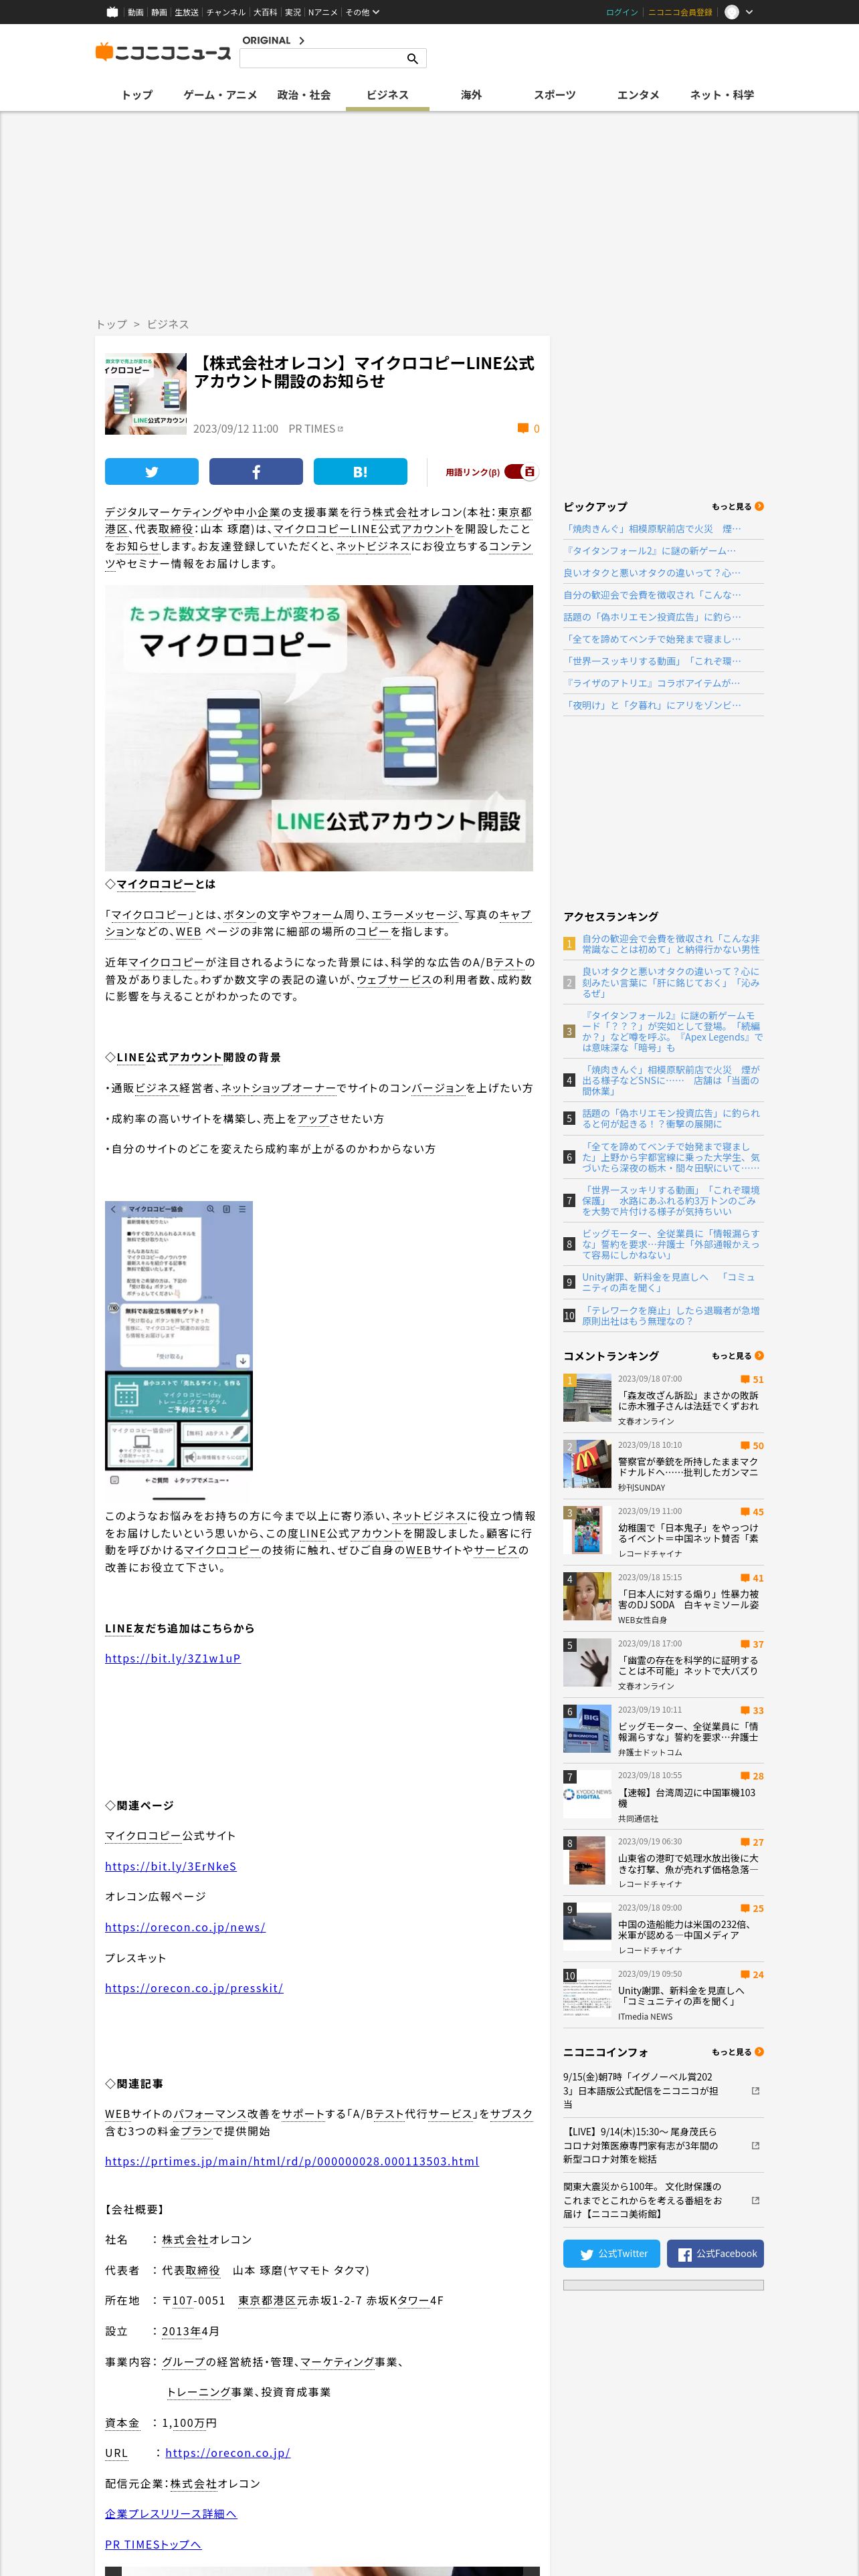Click the PR TIMESトップへ link
Screen dimensions: 859x2576
click(x=153, y=2544)
